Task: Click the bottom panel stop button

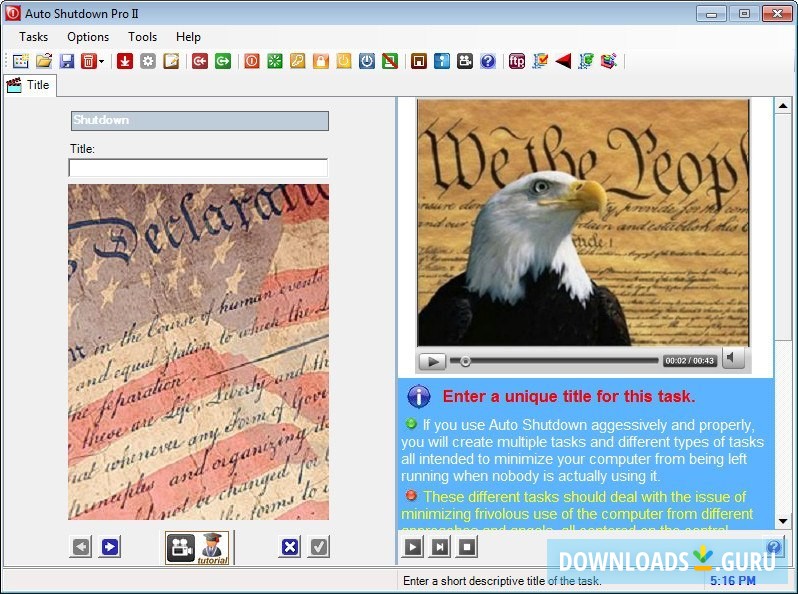Action: click(x=467, y=547)
